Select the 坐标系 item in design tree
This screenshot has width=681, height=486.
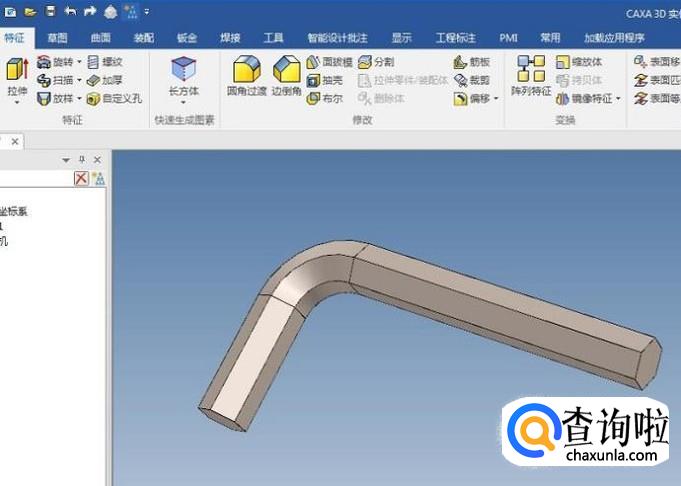coord(14,212)
